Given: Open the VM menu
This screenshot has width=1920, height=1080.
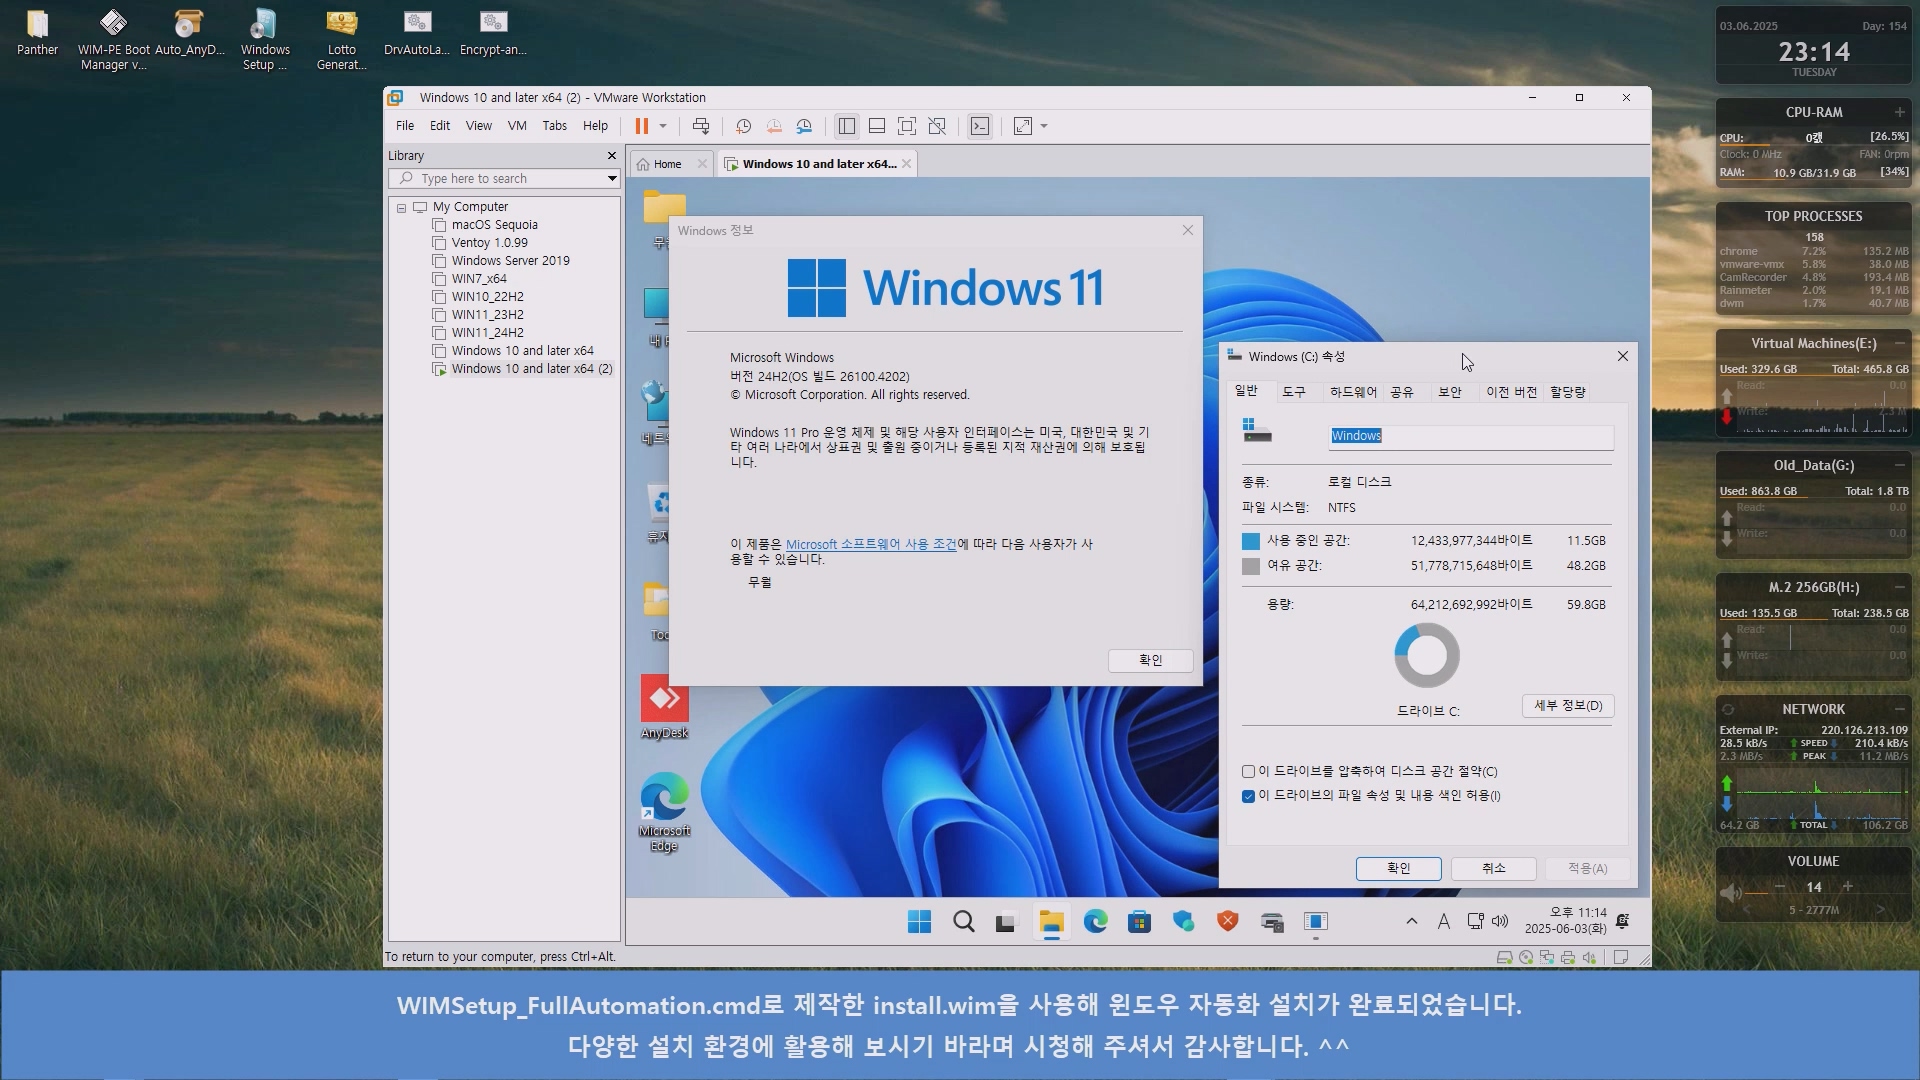Looking at the screenshot, I should click(x=516, y=126).
